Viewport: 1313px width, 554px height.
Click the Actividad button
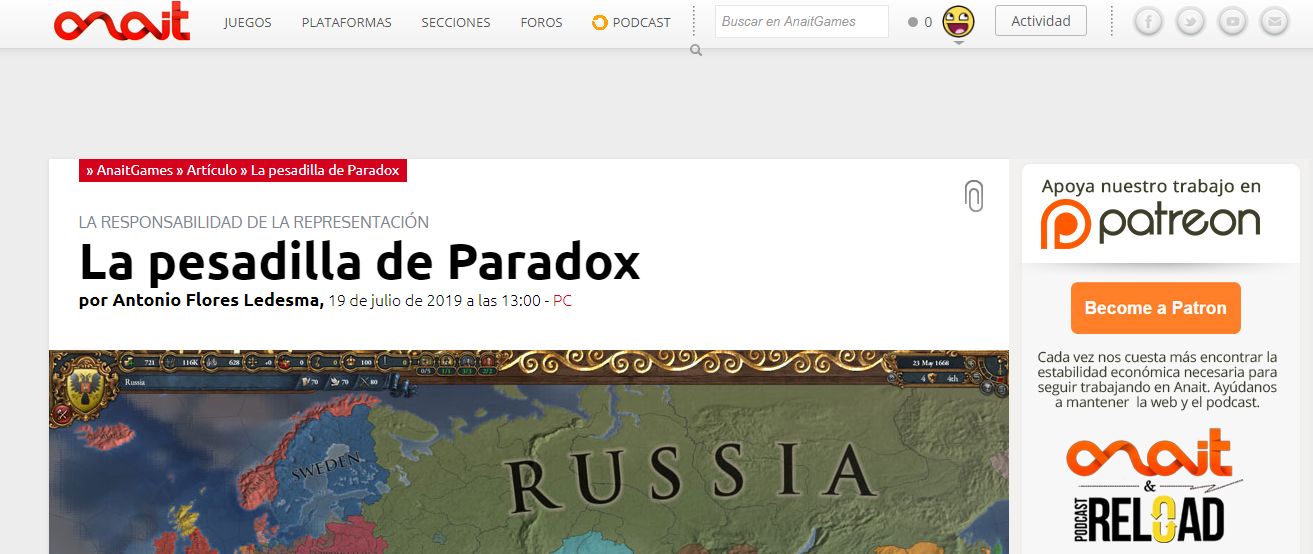click(x=1040, y=21)
